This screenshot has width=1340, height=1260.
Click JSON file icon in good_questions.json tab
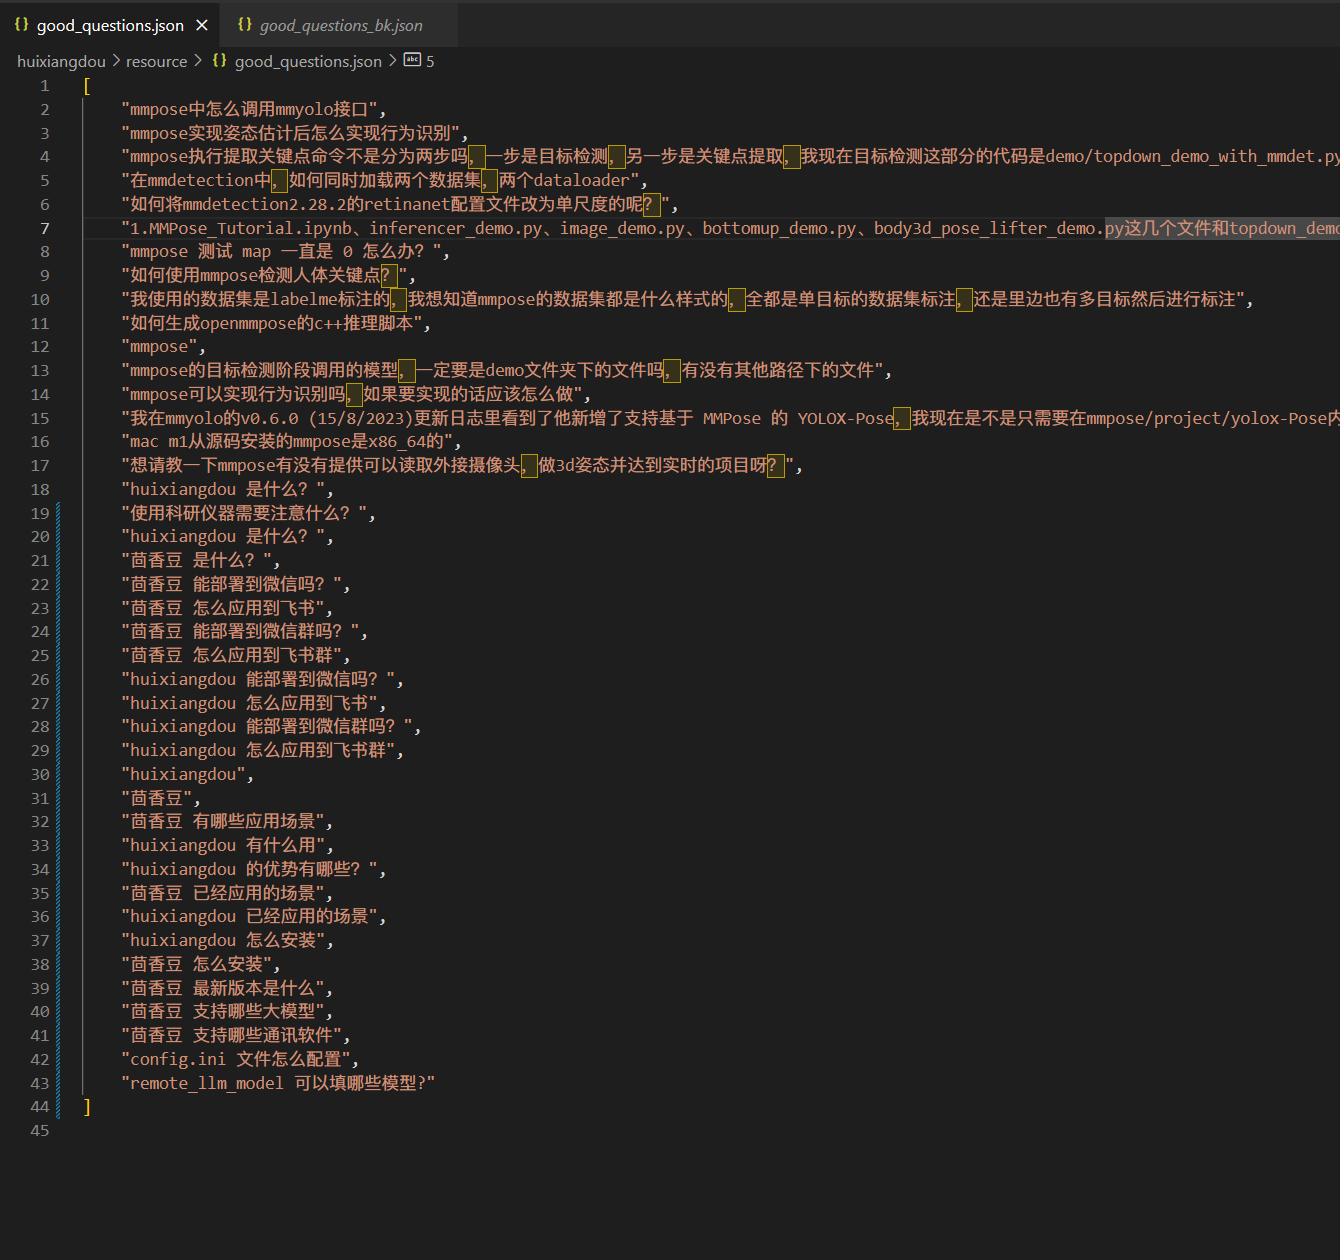[22, 25]
